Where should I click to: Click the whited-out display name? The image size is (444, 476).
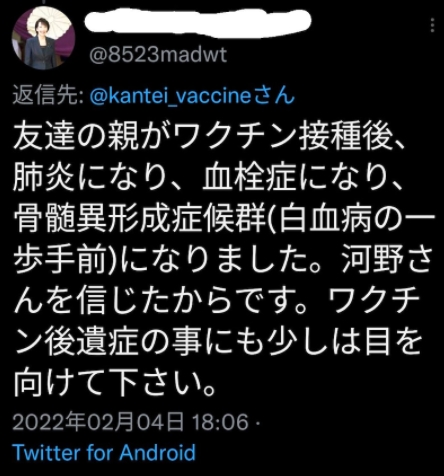click(x=197, y=20)
